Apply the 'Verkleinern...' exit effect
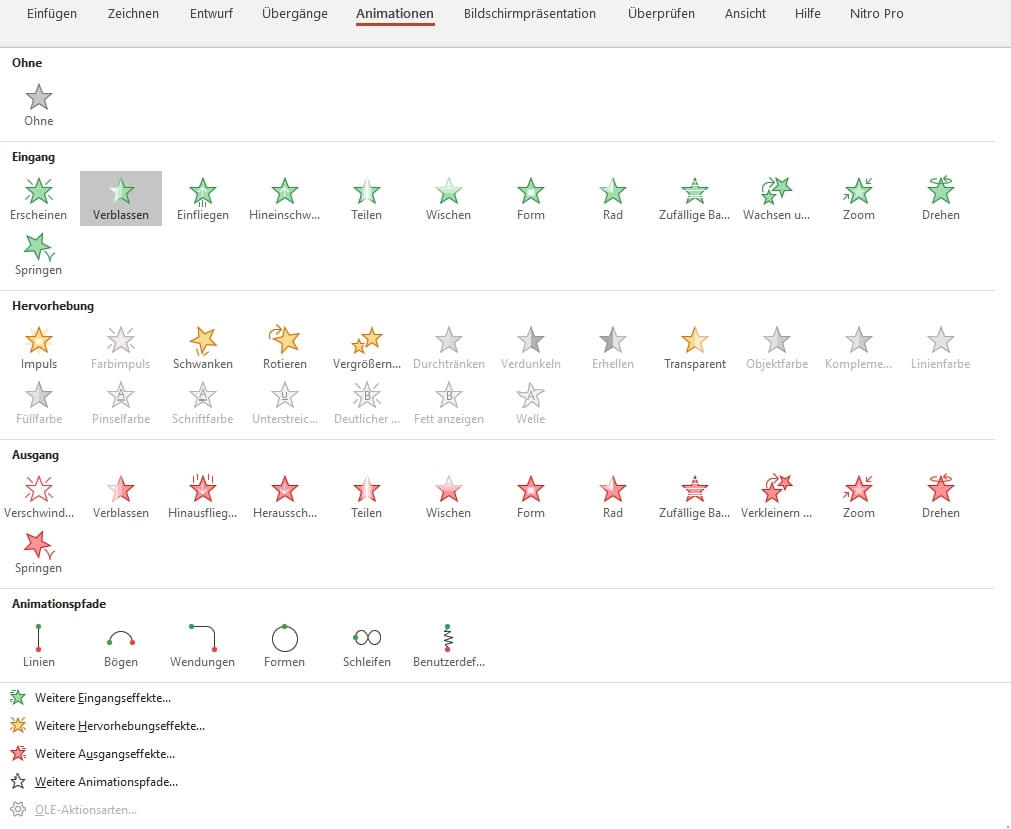Screen dimensions: 1011x829 point(776,496)
